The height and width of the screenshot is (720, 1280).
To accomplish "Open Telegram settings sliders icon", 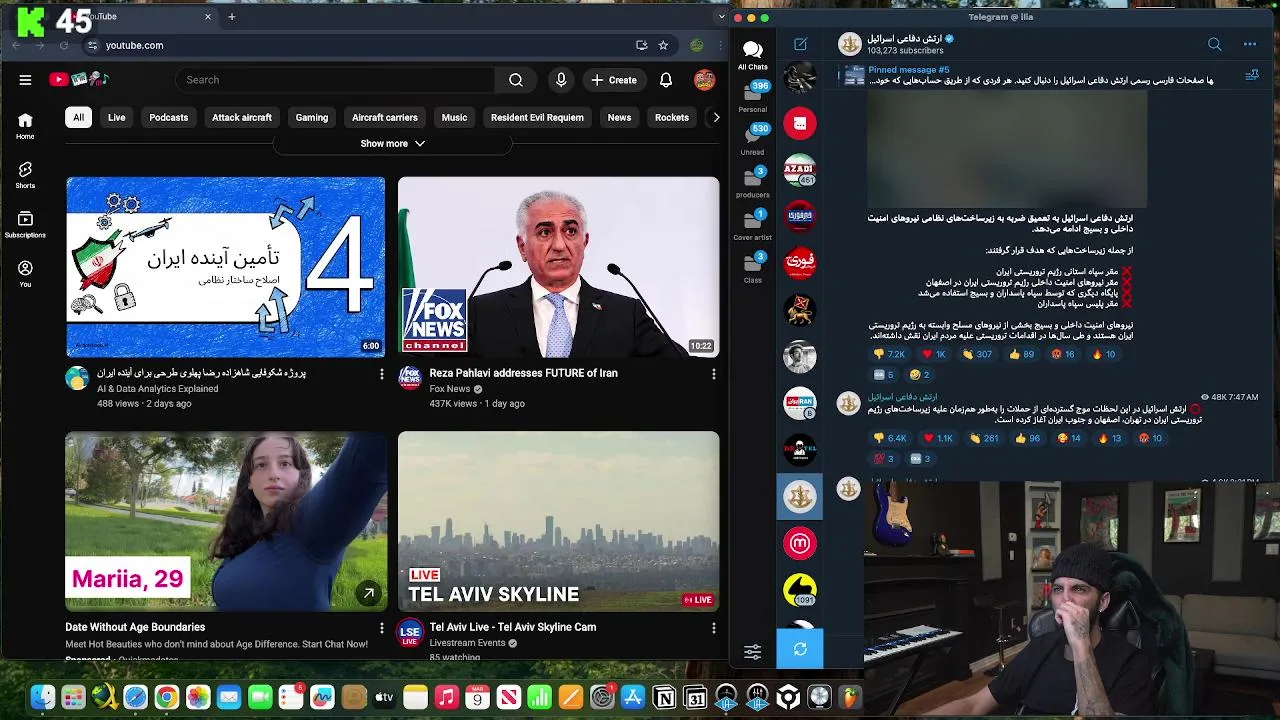I will pyautogui.click(x=753, y=652).
